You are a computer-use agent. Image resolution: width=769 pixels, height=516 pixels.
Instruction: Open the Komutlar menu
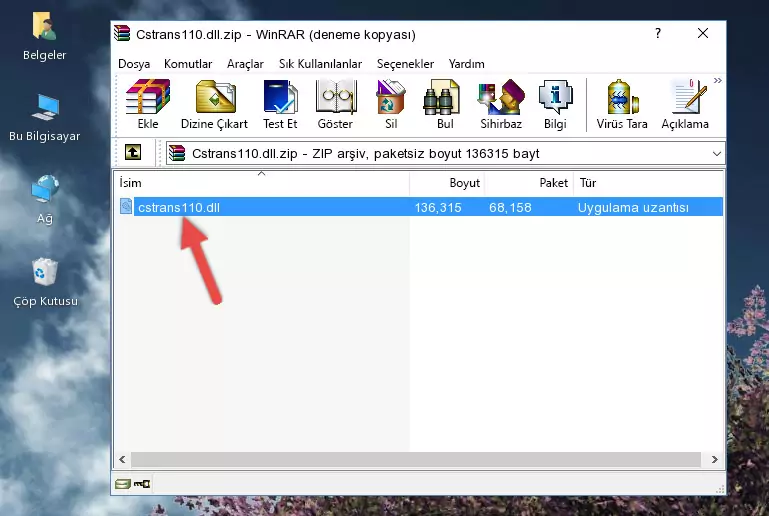(x=188, y=64)
